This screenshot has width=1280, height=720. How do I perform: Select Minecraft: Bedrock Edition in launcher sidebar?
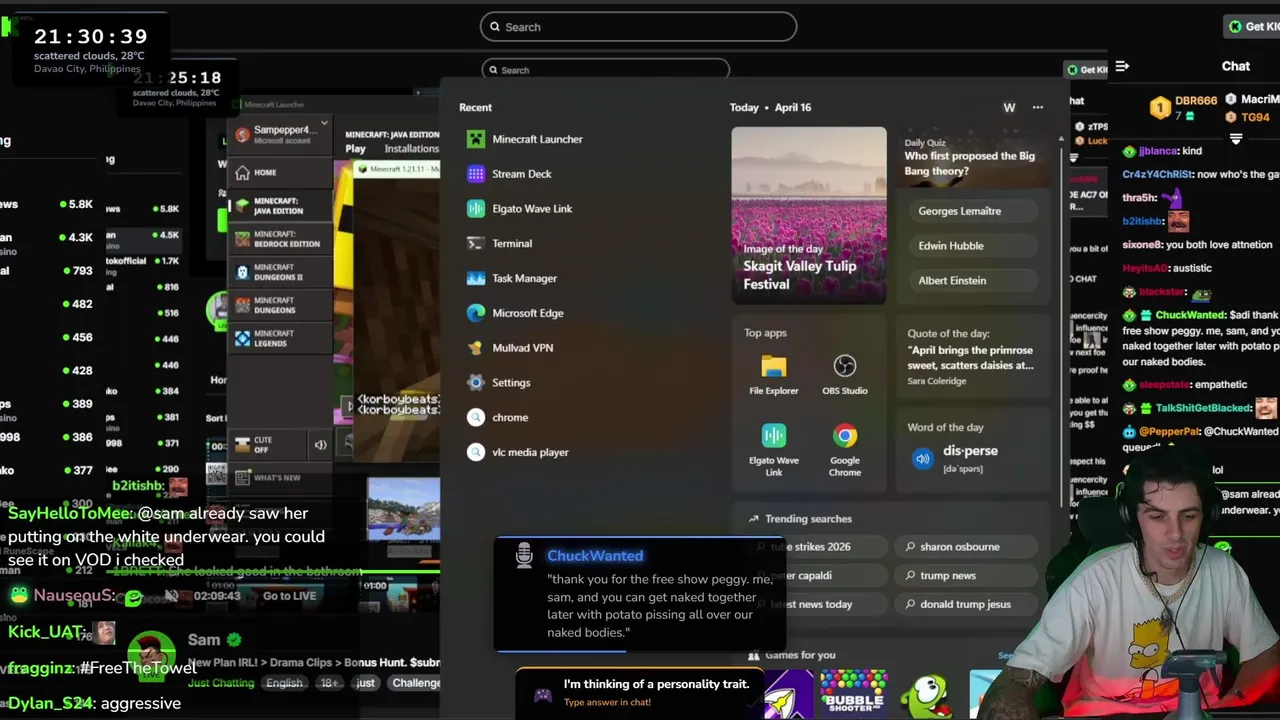(280, 239)
